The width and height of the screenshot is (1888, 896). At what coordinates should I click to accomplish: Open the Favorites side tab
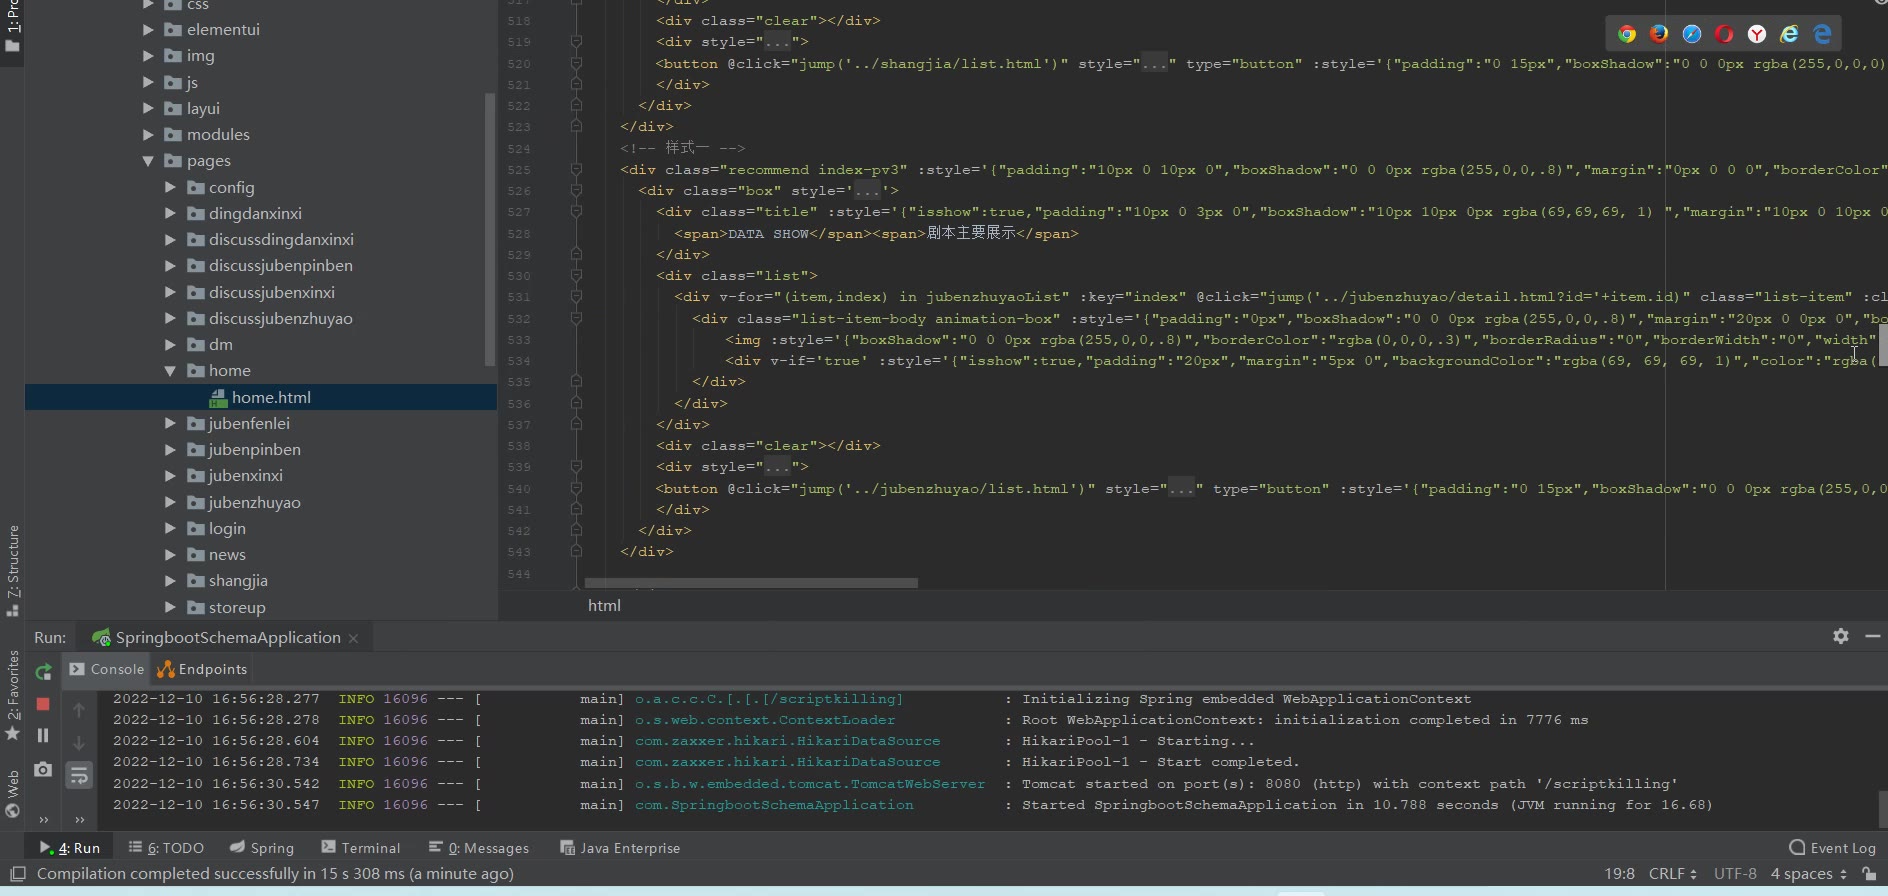(x=12, y=695)
